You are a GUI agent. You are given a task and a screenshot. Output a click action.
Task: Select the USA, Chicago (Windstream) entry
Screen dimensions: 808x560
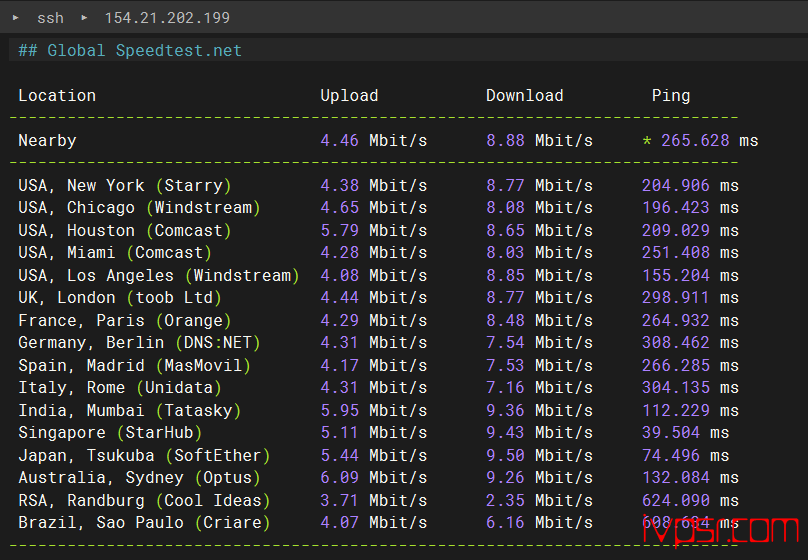pyautogui.click(x=139, y=208)
